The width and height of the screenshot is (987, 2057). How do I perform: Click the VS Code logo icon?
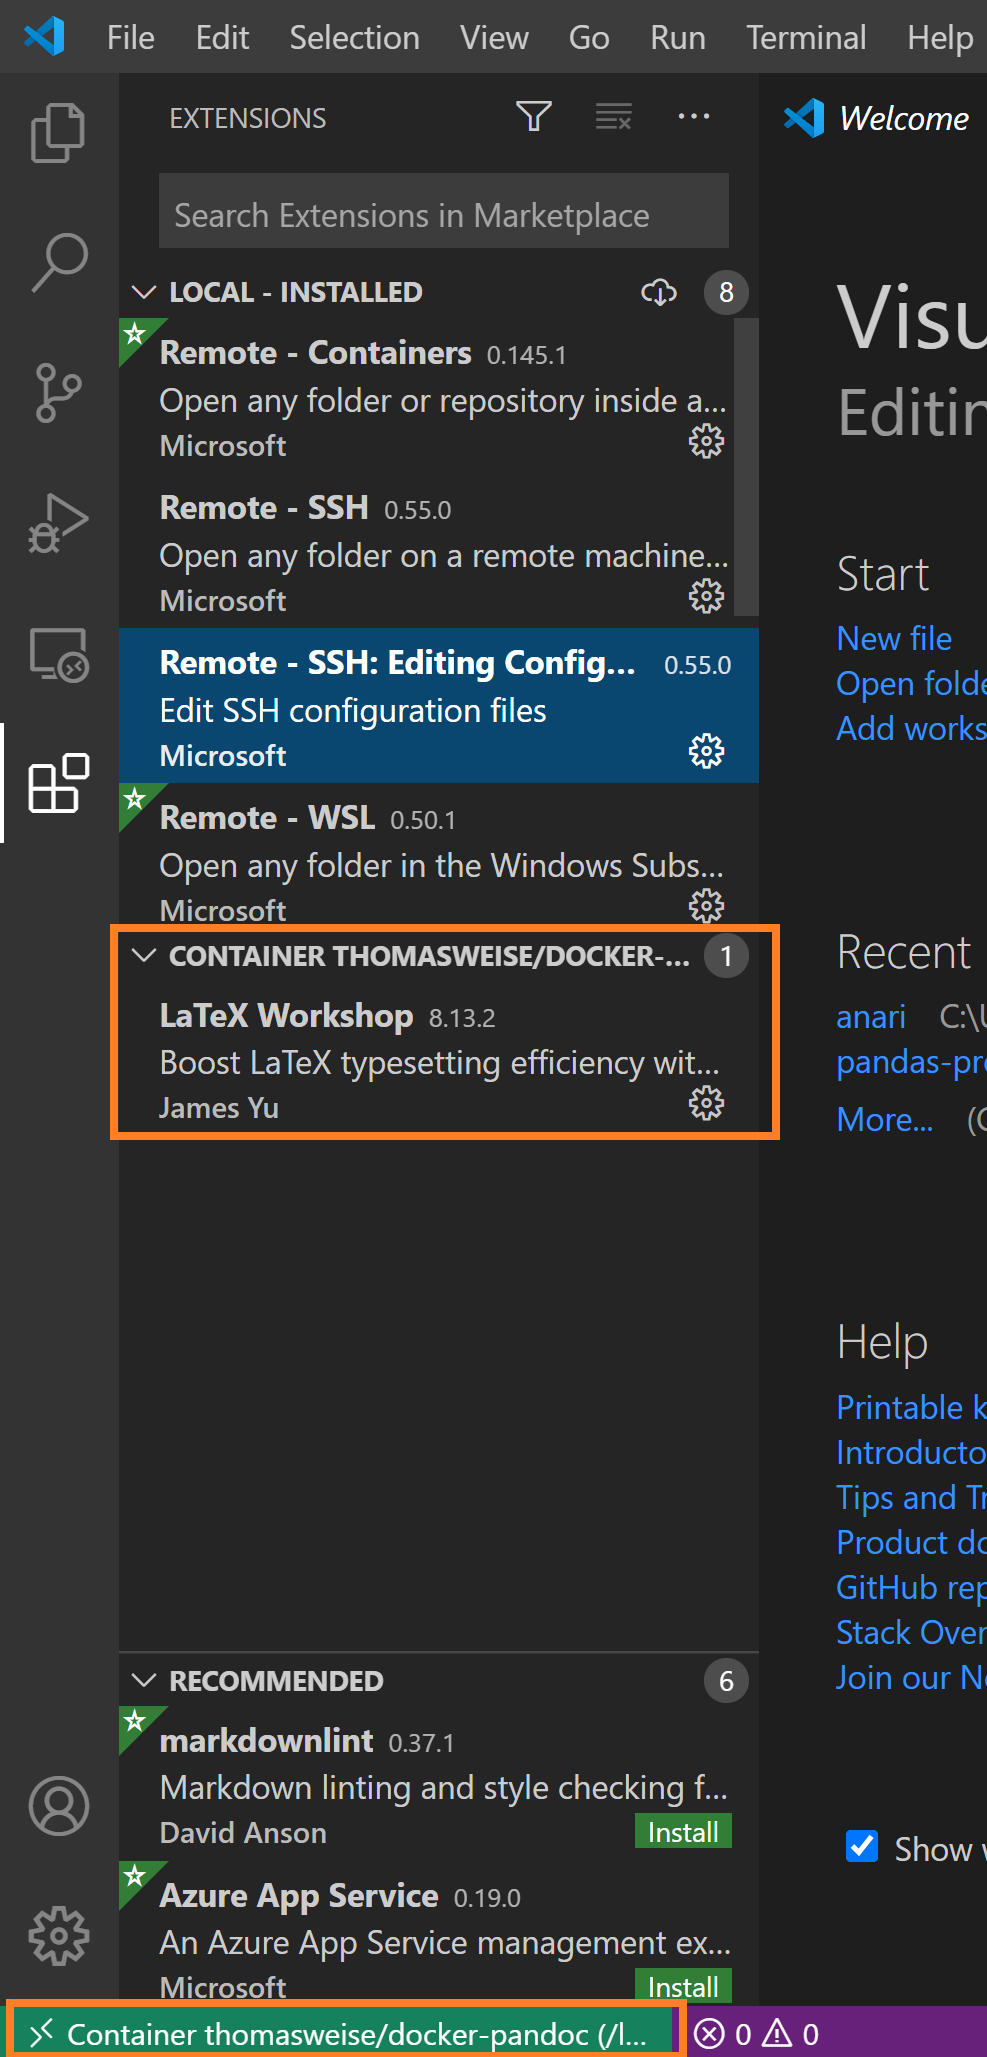click(x=44, y=37)
